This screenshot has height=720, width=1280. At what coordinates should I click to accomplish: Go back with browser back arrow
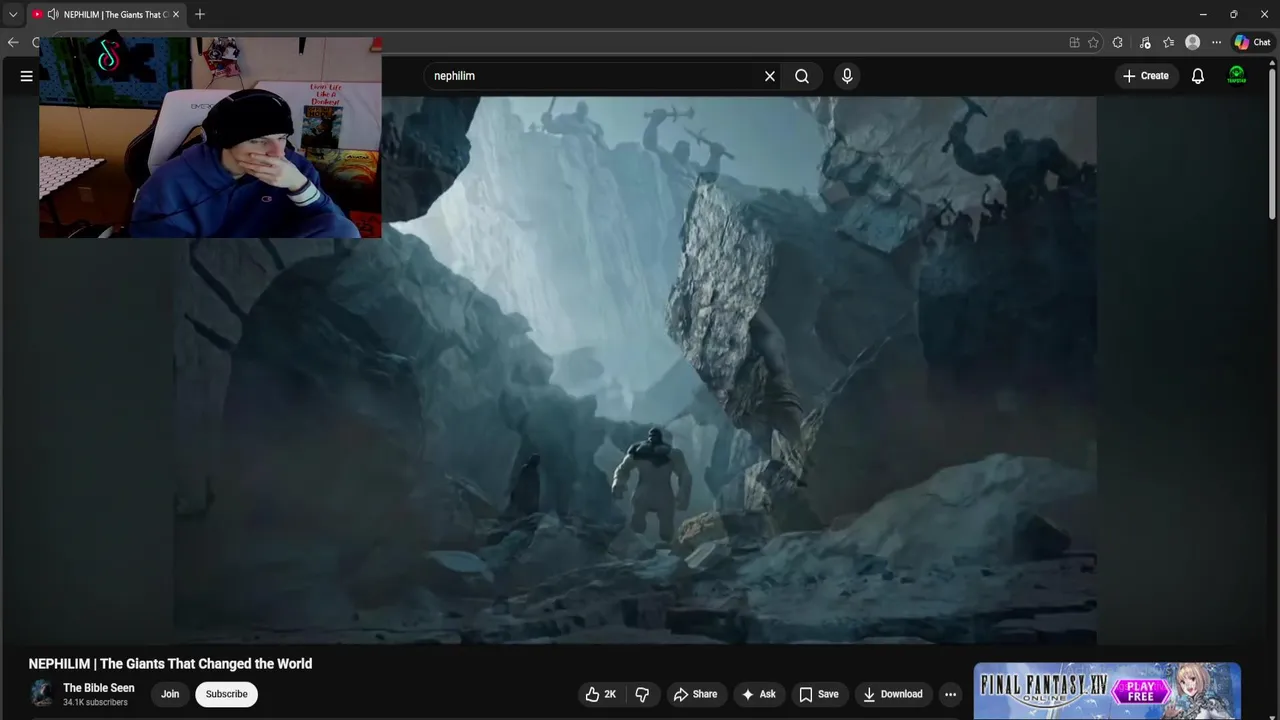coord(13,42)
